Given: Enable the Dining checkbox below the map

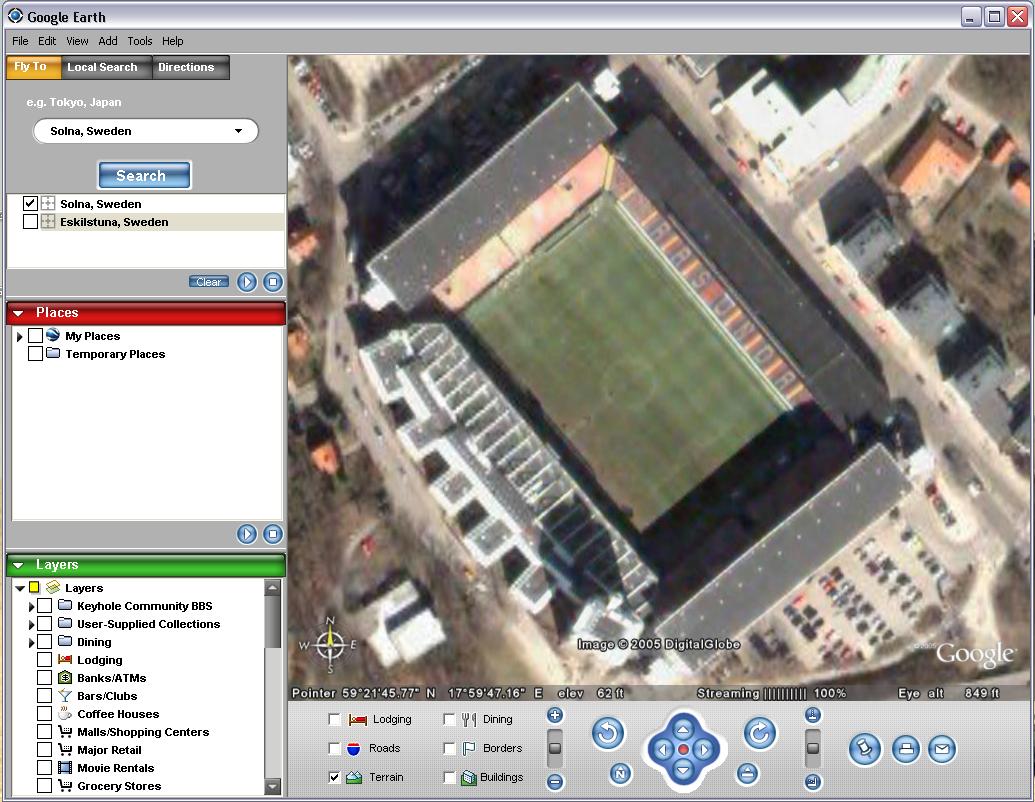Looking at the screenshot, I should [x=450, y=719].
